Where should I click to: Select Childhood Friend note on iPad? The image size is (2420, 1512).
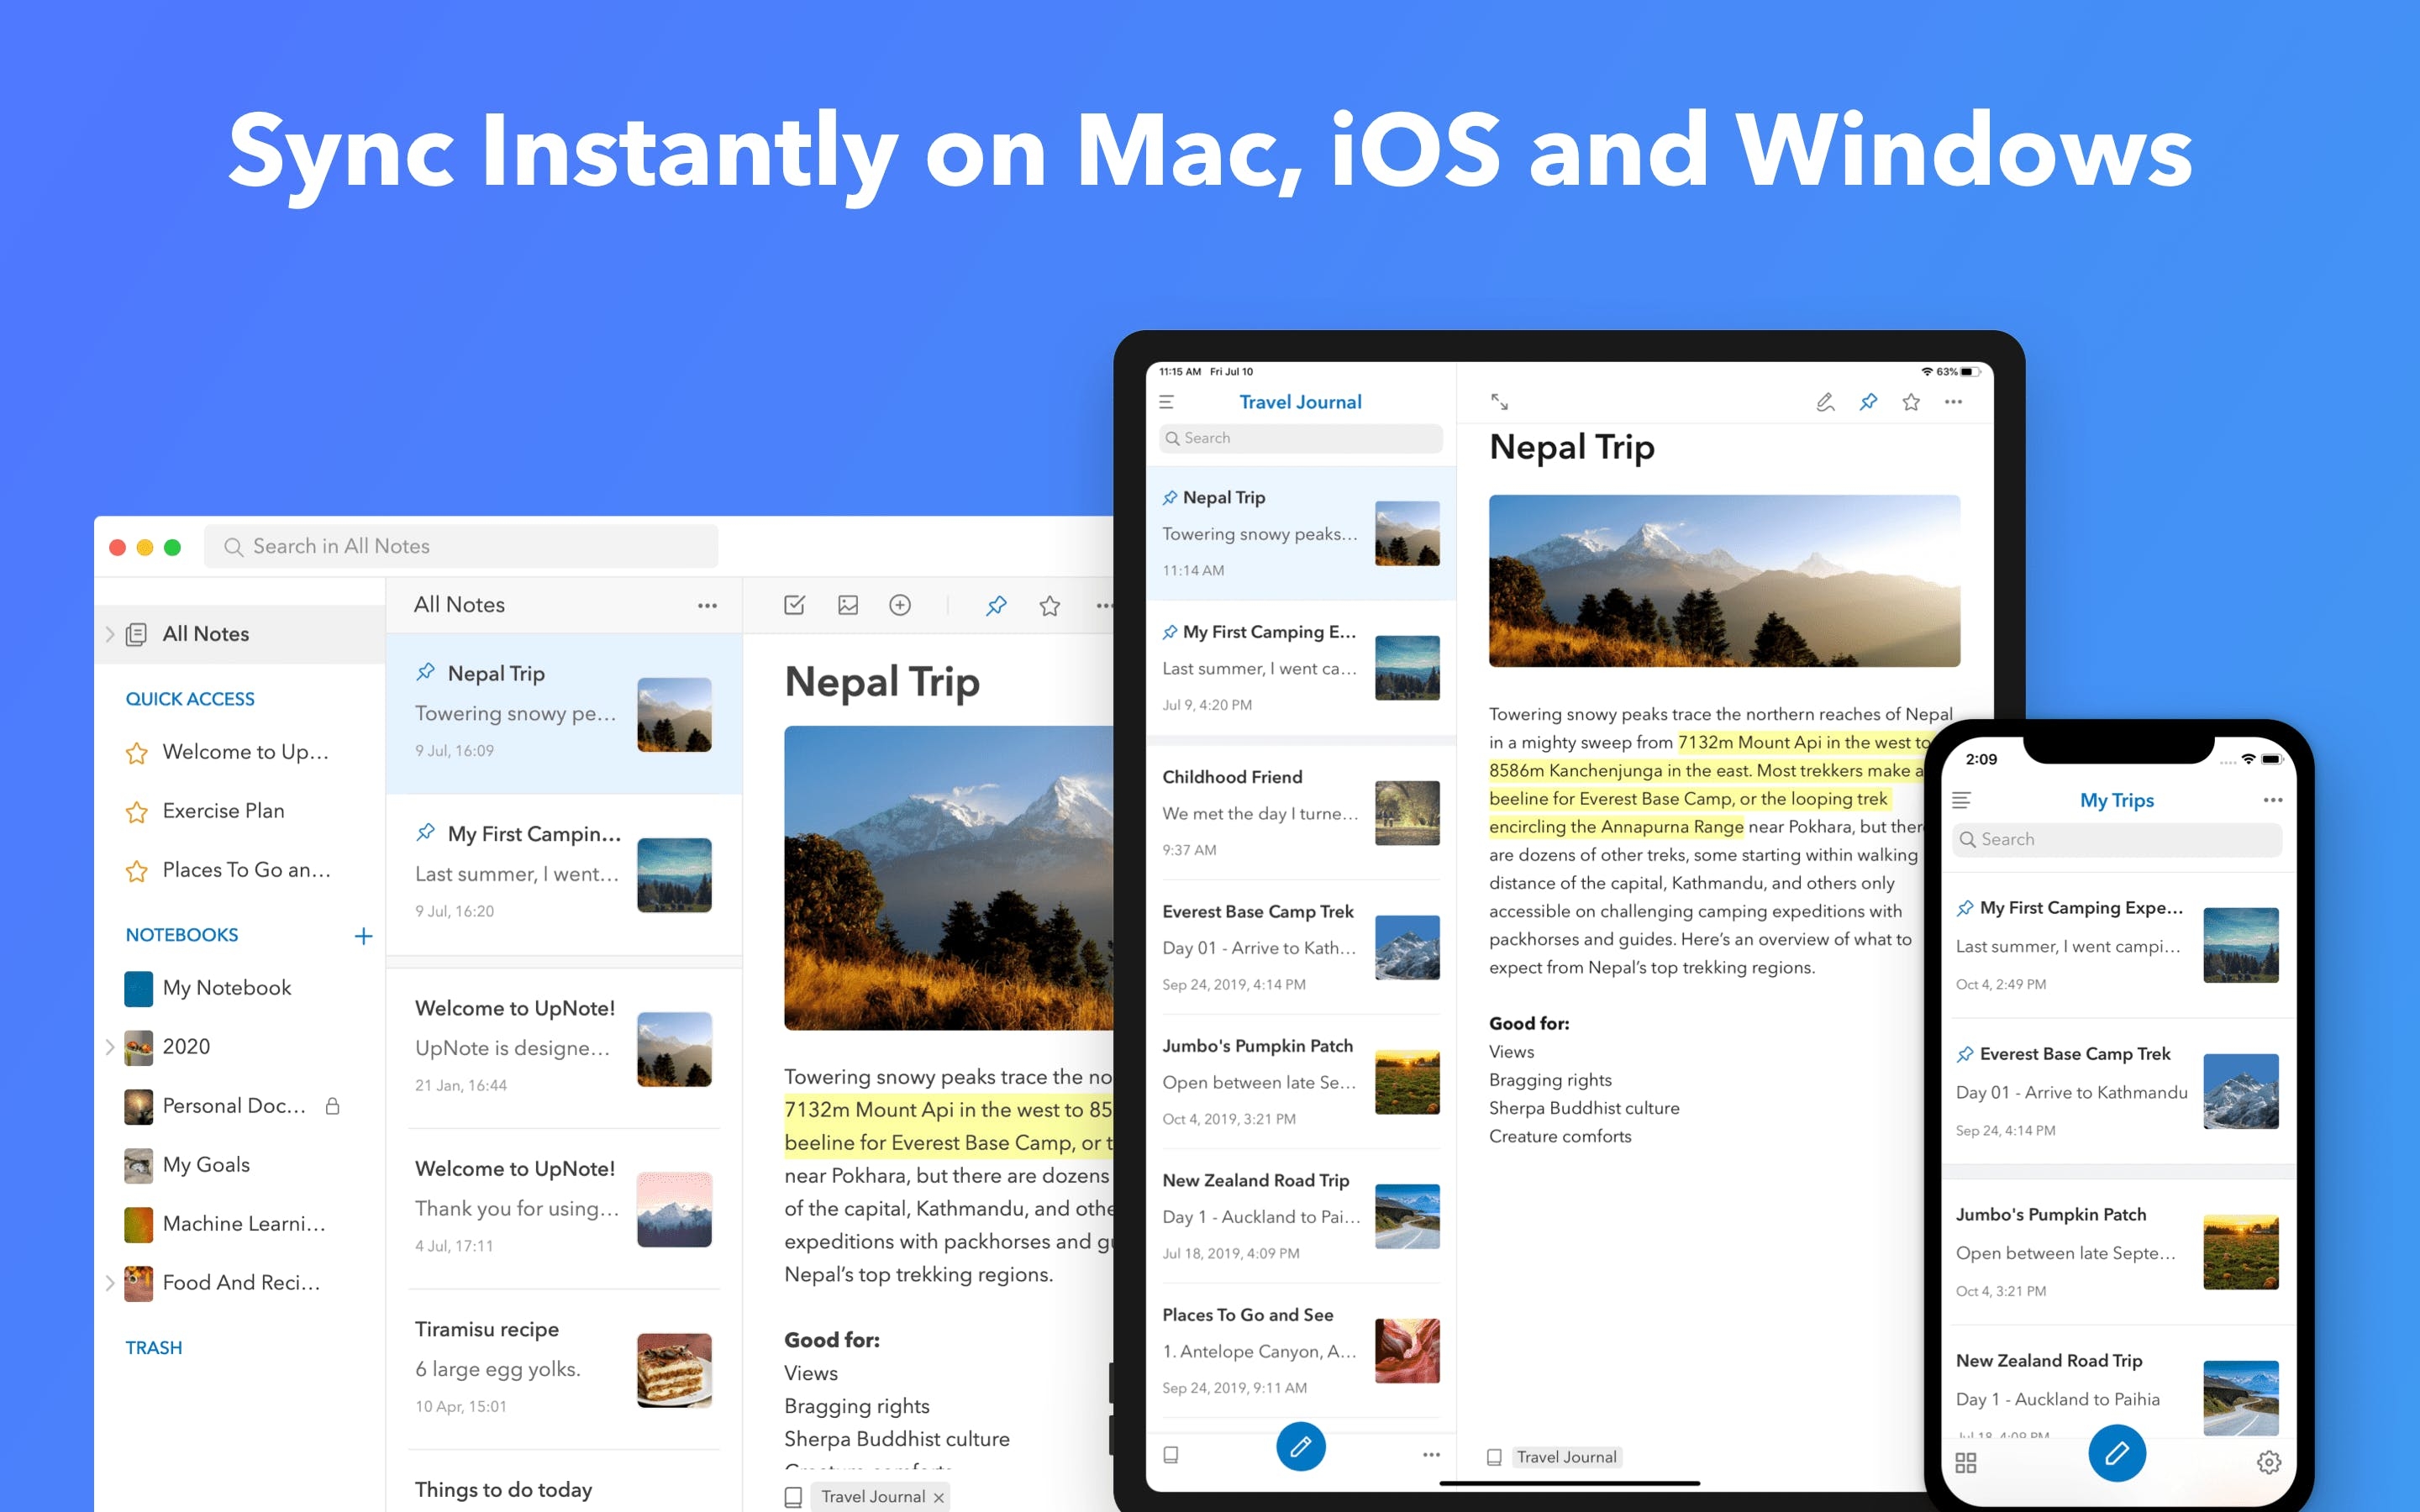(x=1300, y=813)
